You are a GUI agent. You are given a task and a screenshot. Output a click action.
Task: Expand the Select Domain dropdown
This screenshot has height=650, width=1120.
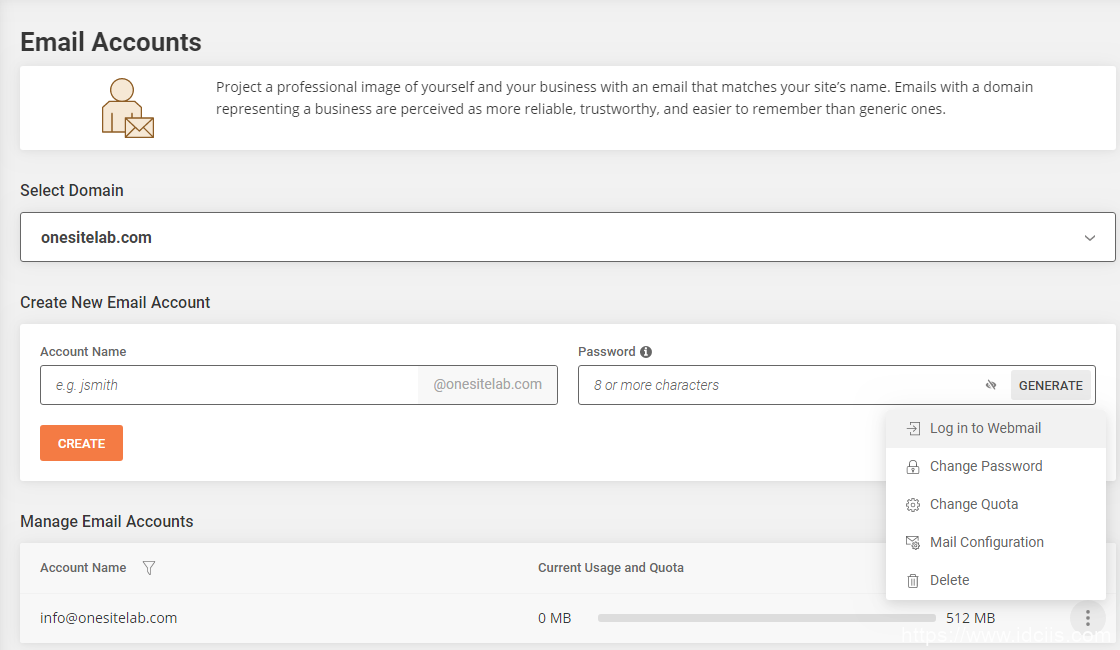click(x=567, y=238)
